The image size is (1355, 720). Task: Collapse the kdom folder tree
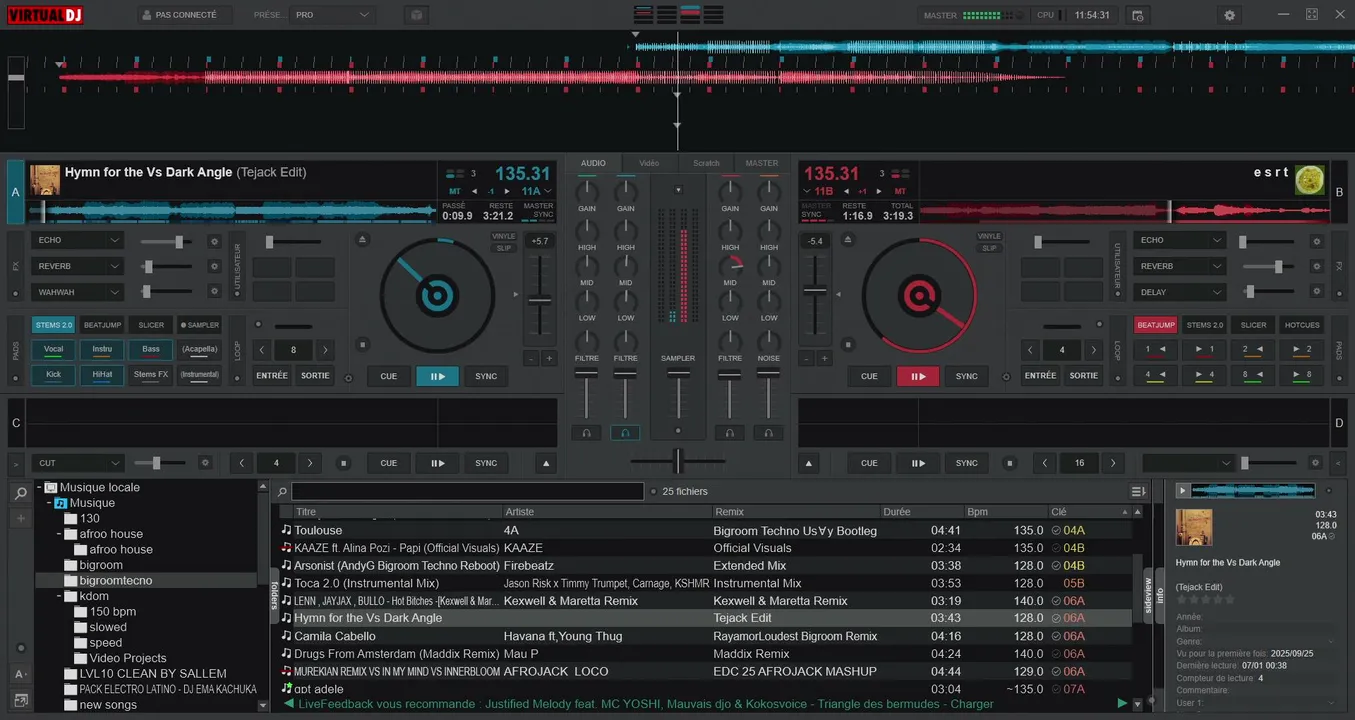[60, 596]
